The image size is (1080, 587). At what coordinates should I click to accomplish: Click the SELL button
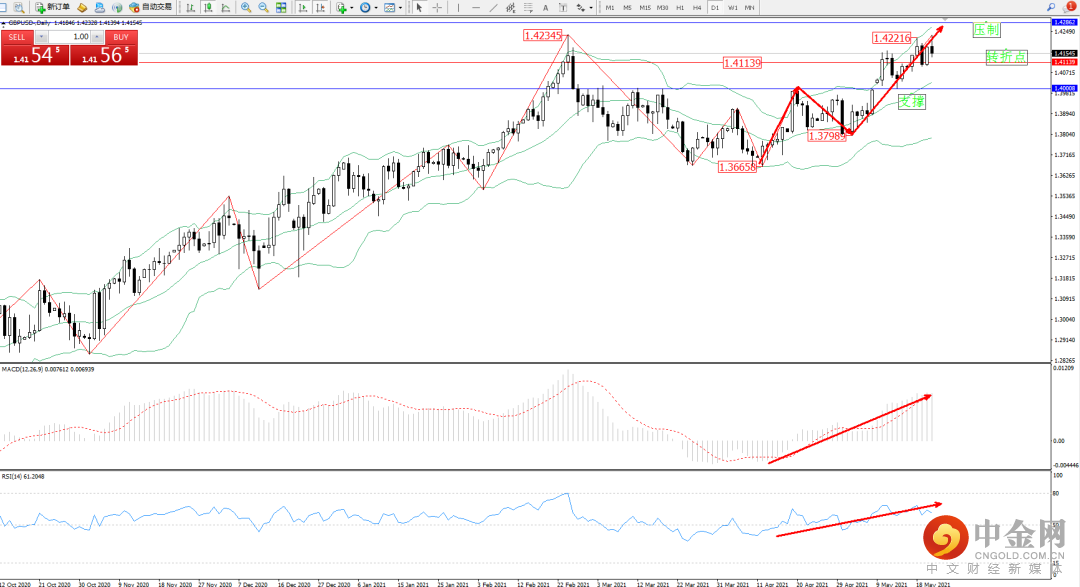[x=17, y=37]
